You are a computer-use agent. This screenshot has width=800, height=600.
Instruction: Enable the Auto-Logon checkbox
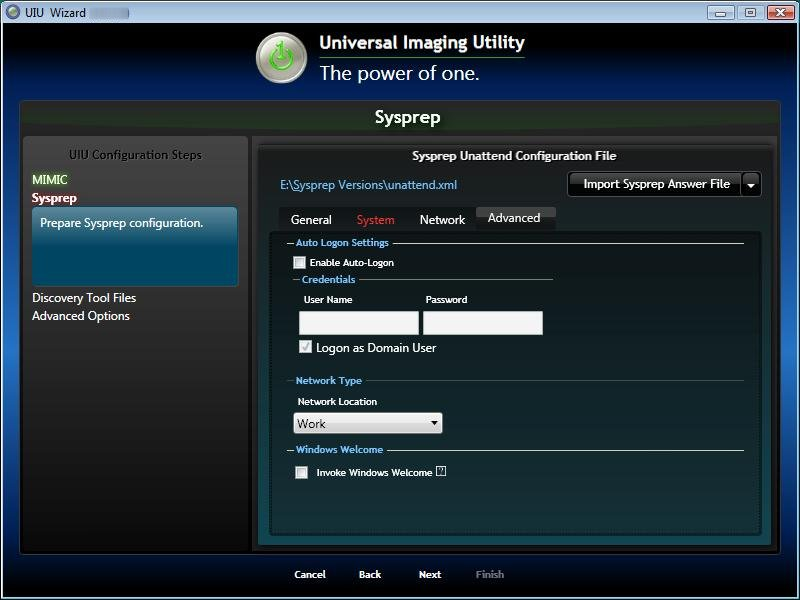click(x=299, y=262)
